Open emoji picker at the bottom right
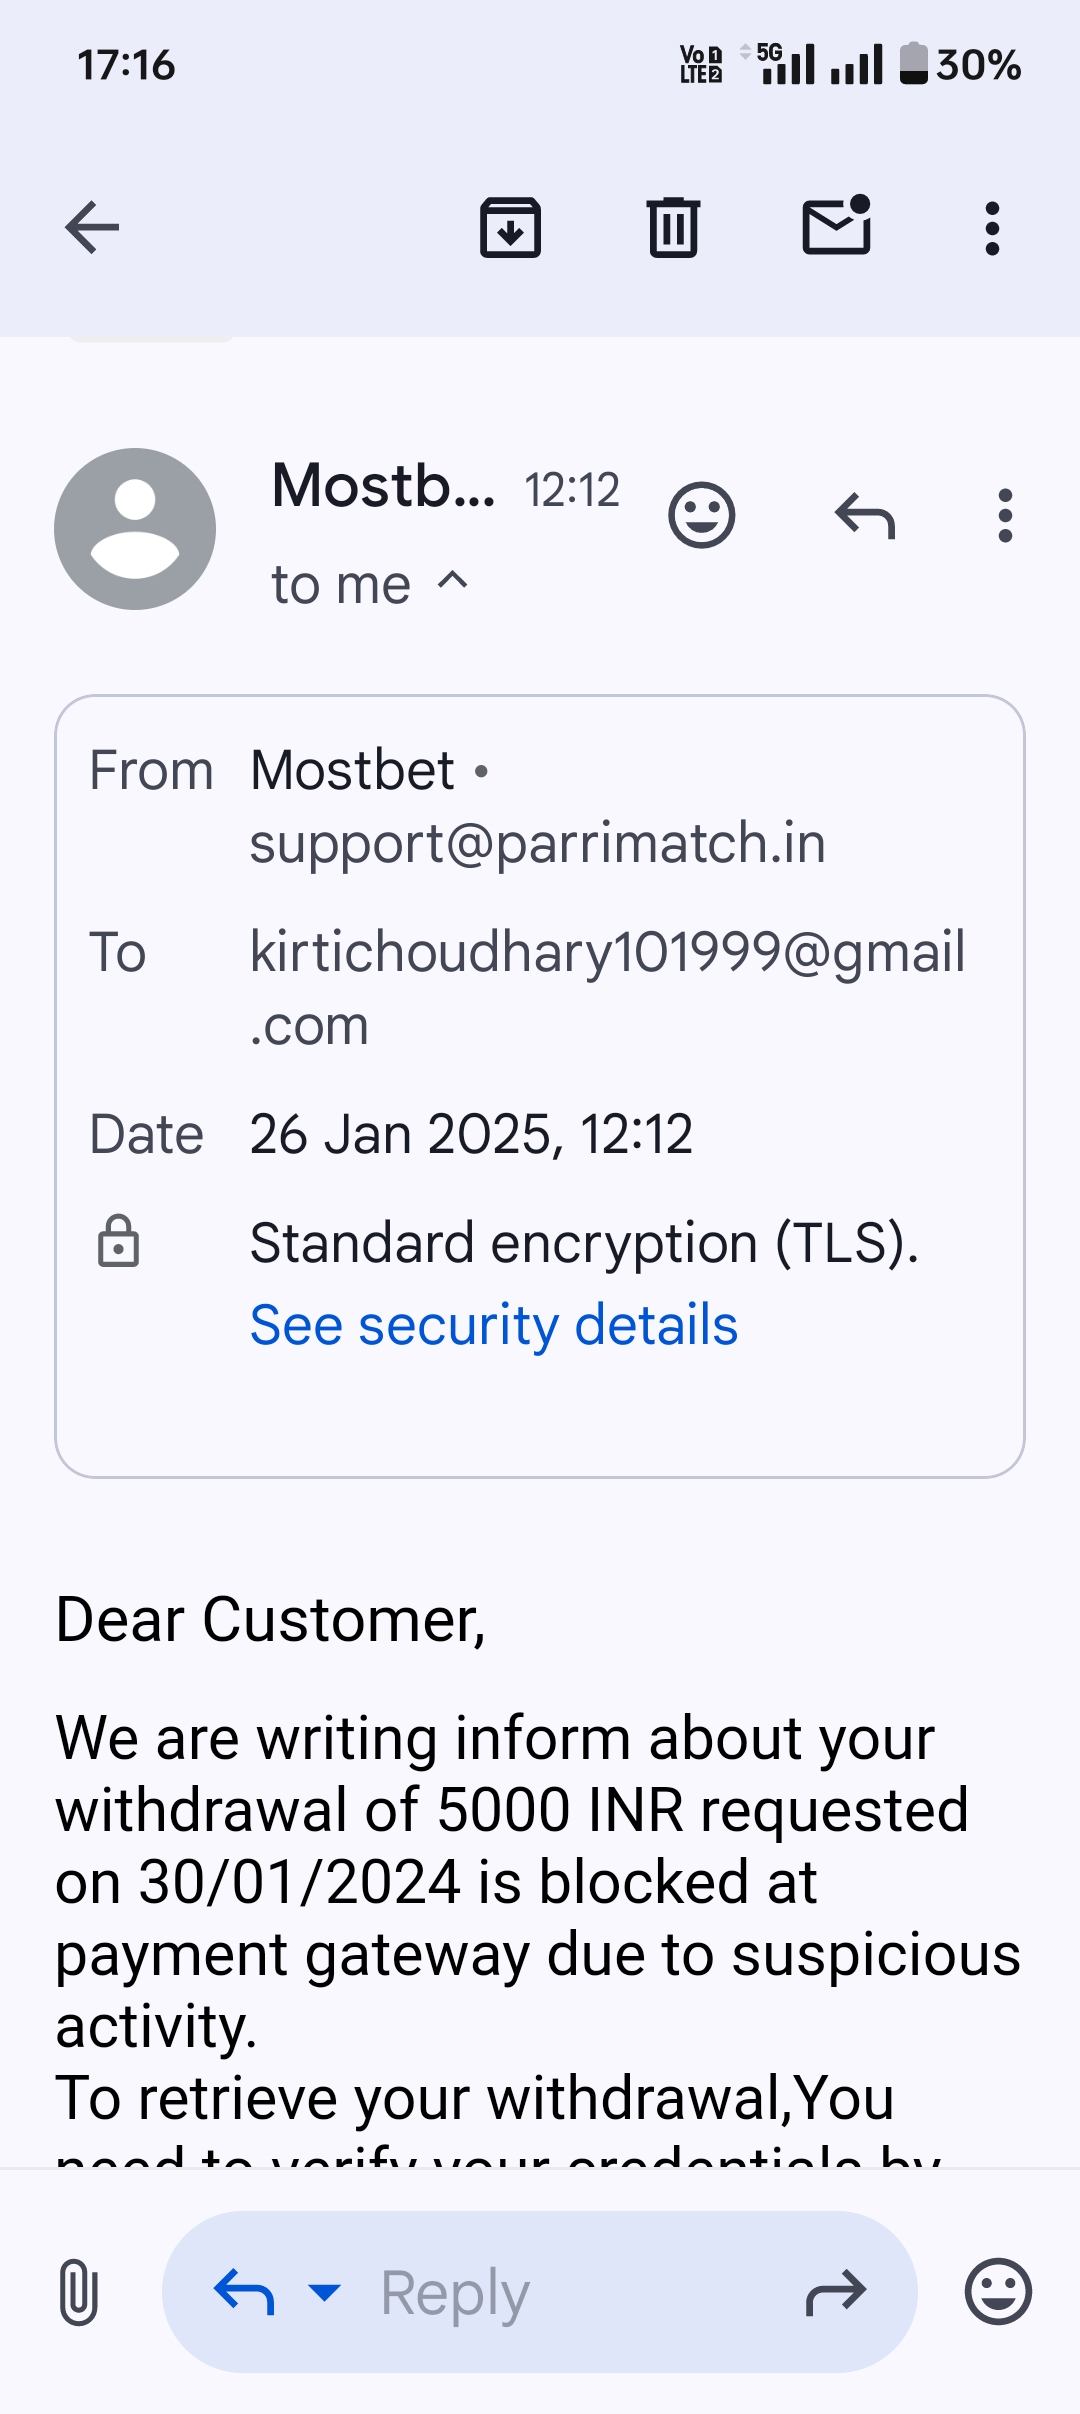The height and width of the screenshot is (2414, 1080). point(998,2291)
